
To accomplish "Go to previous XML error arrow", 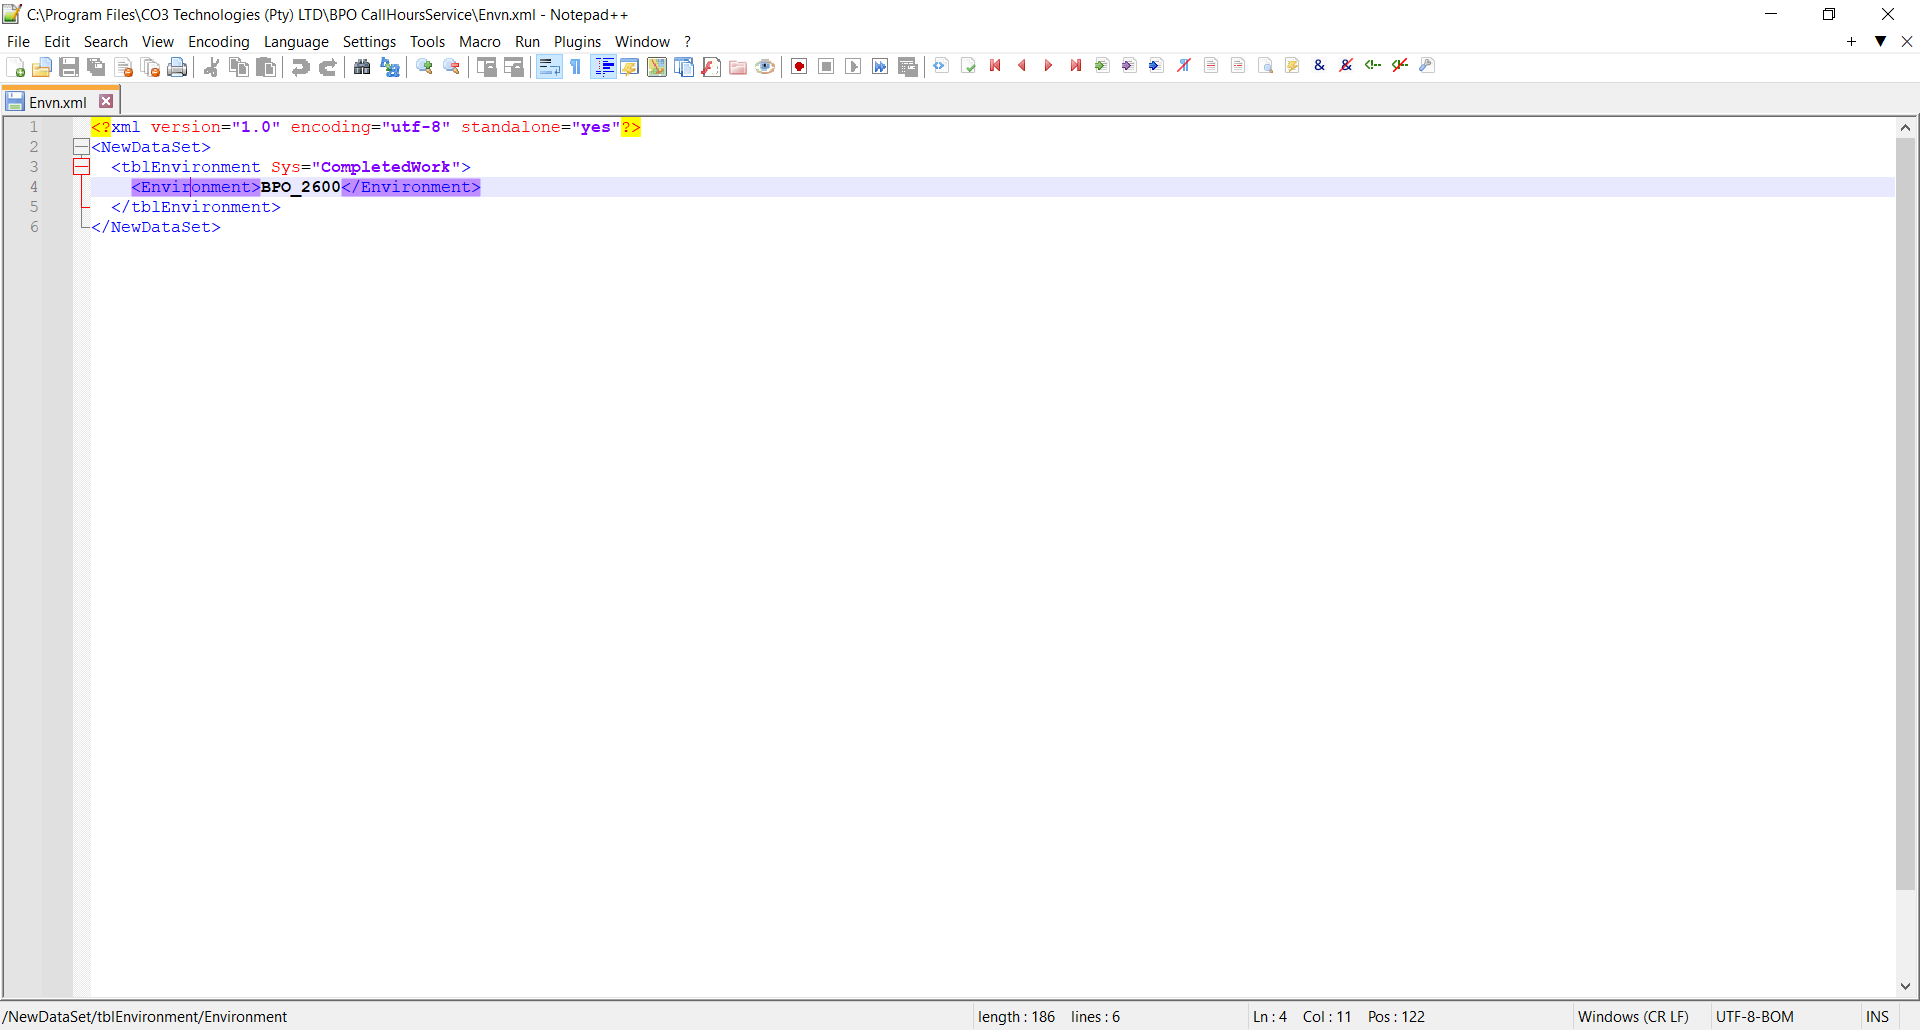I will tap(1022, 66).
